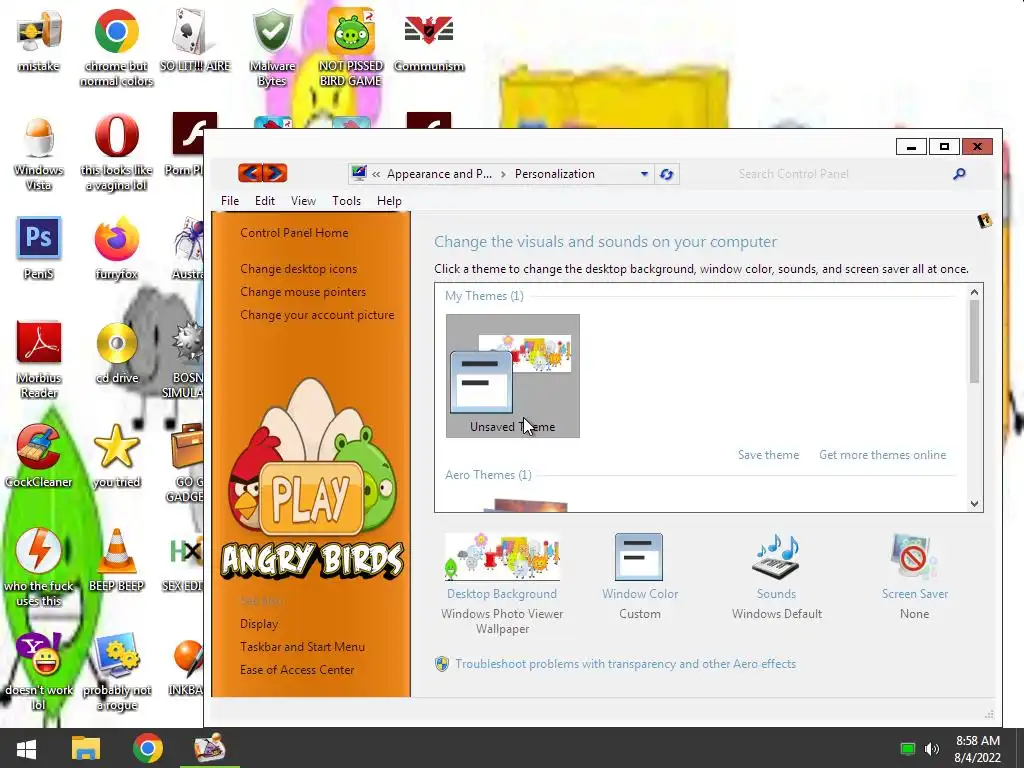Open Chrome from the taskbar
1024x768 pixels.
(148, 748)
